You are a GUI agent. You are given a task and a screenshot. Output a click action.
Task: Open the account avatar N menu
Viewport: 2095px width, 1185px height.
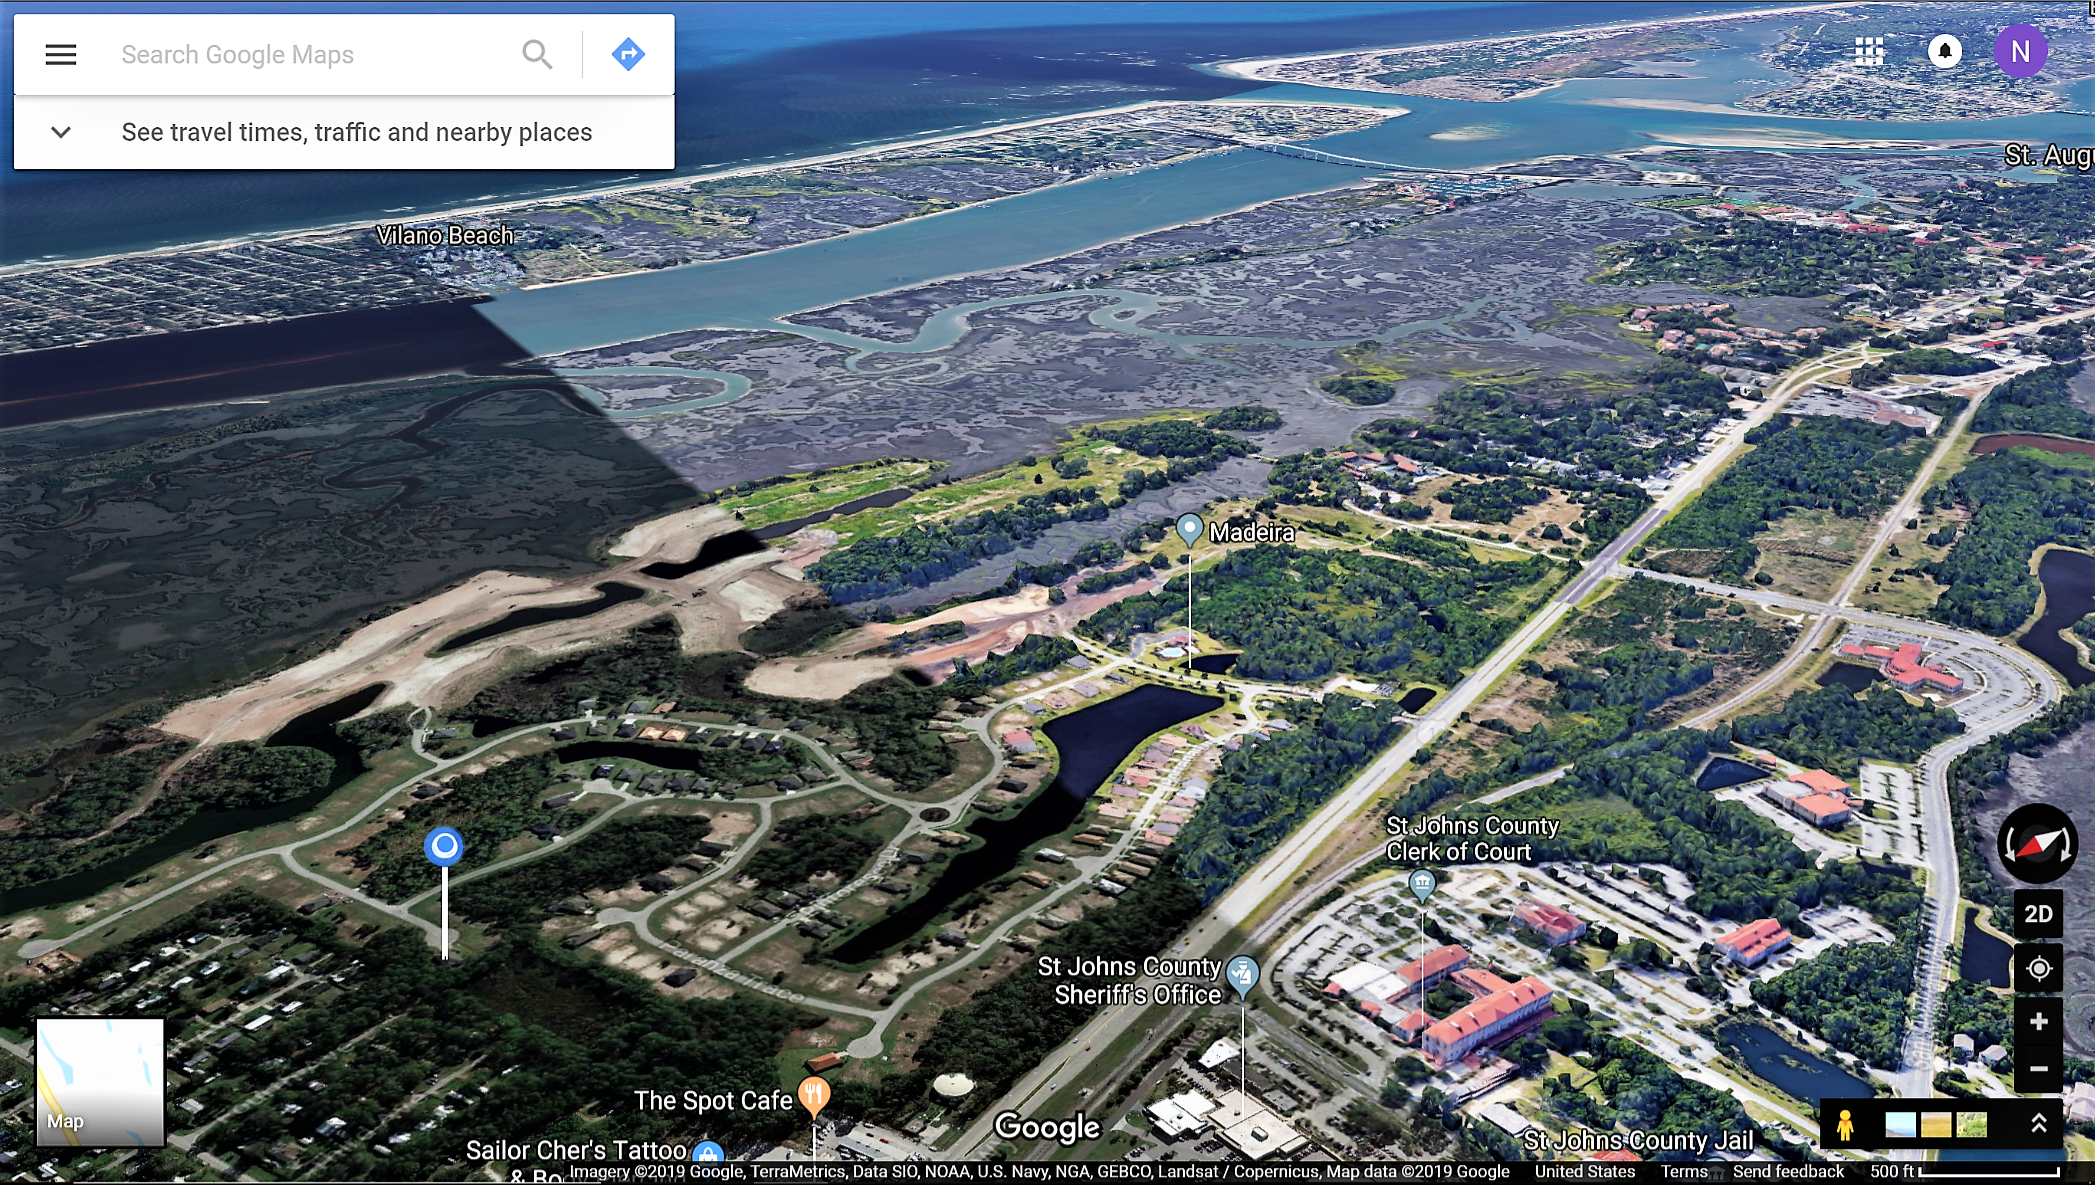[x=2019, y=51]
